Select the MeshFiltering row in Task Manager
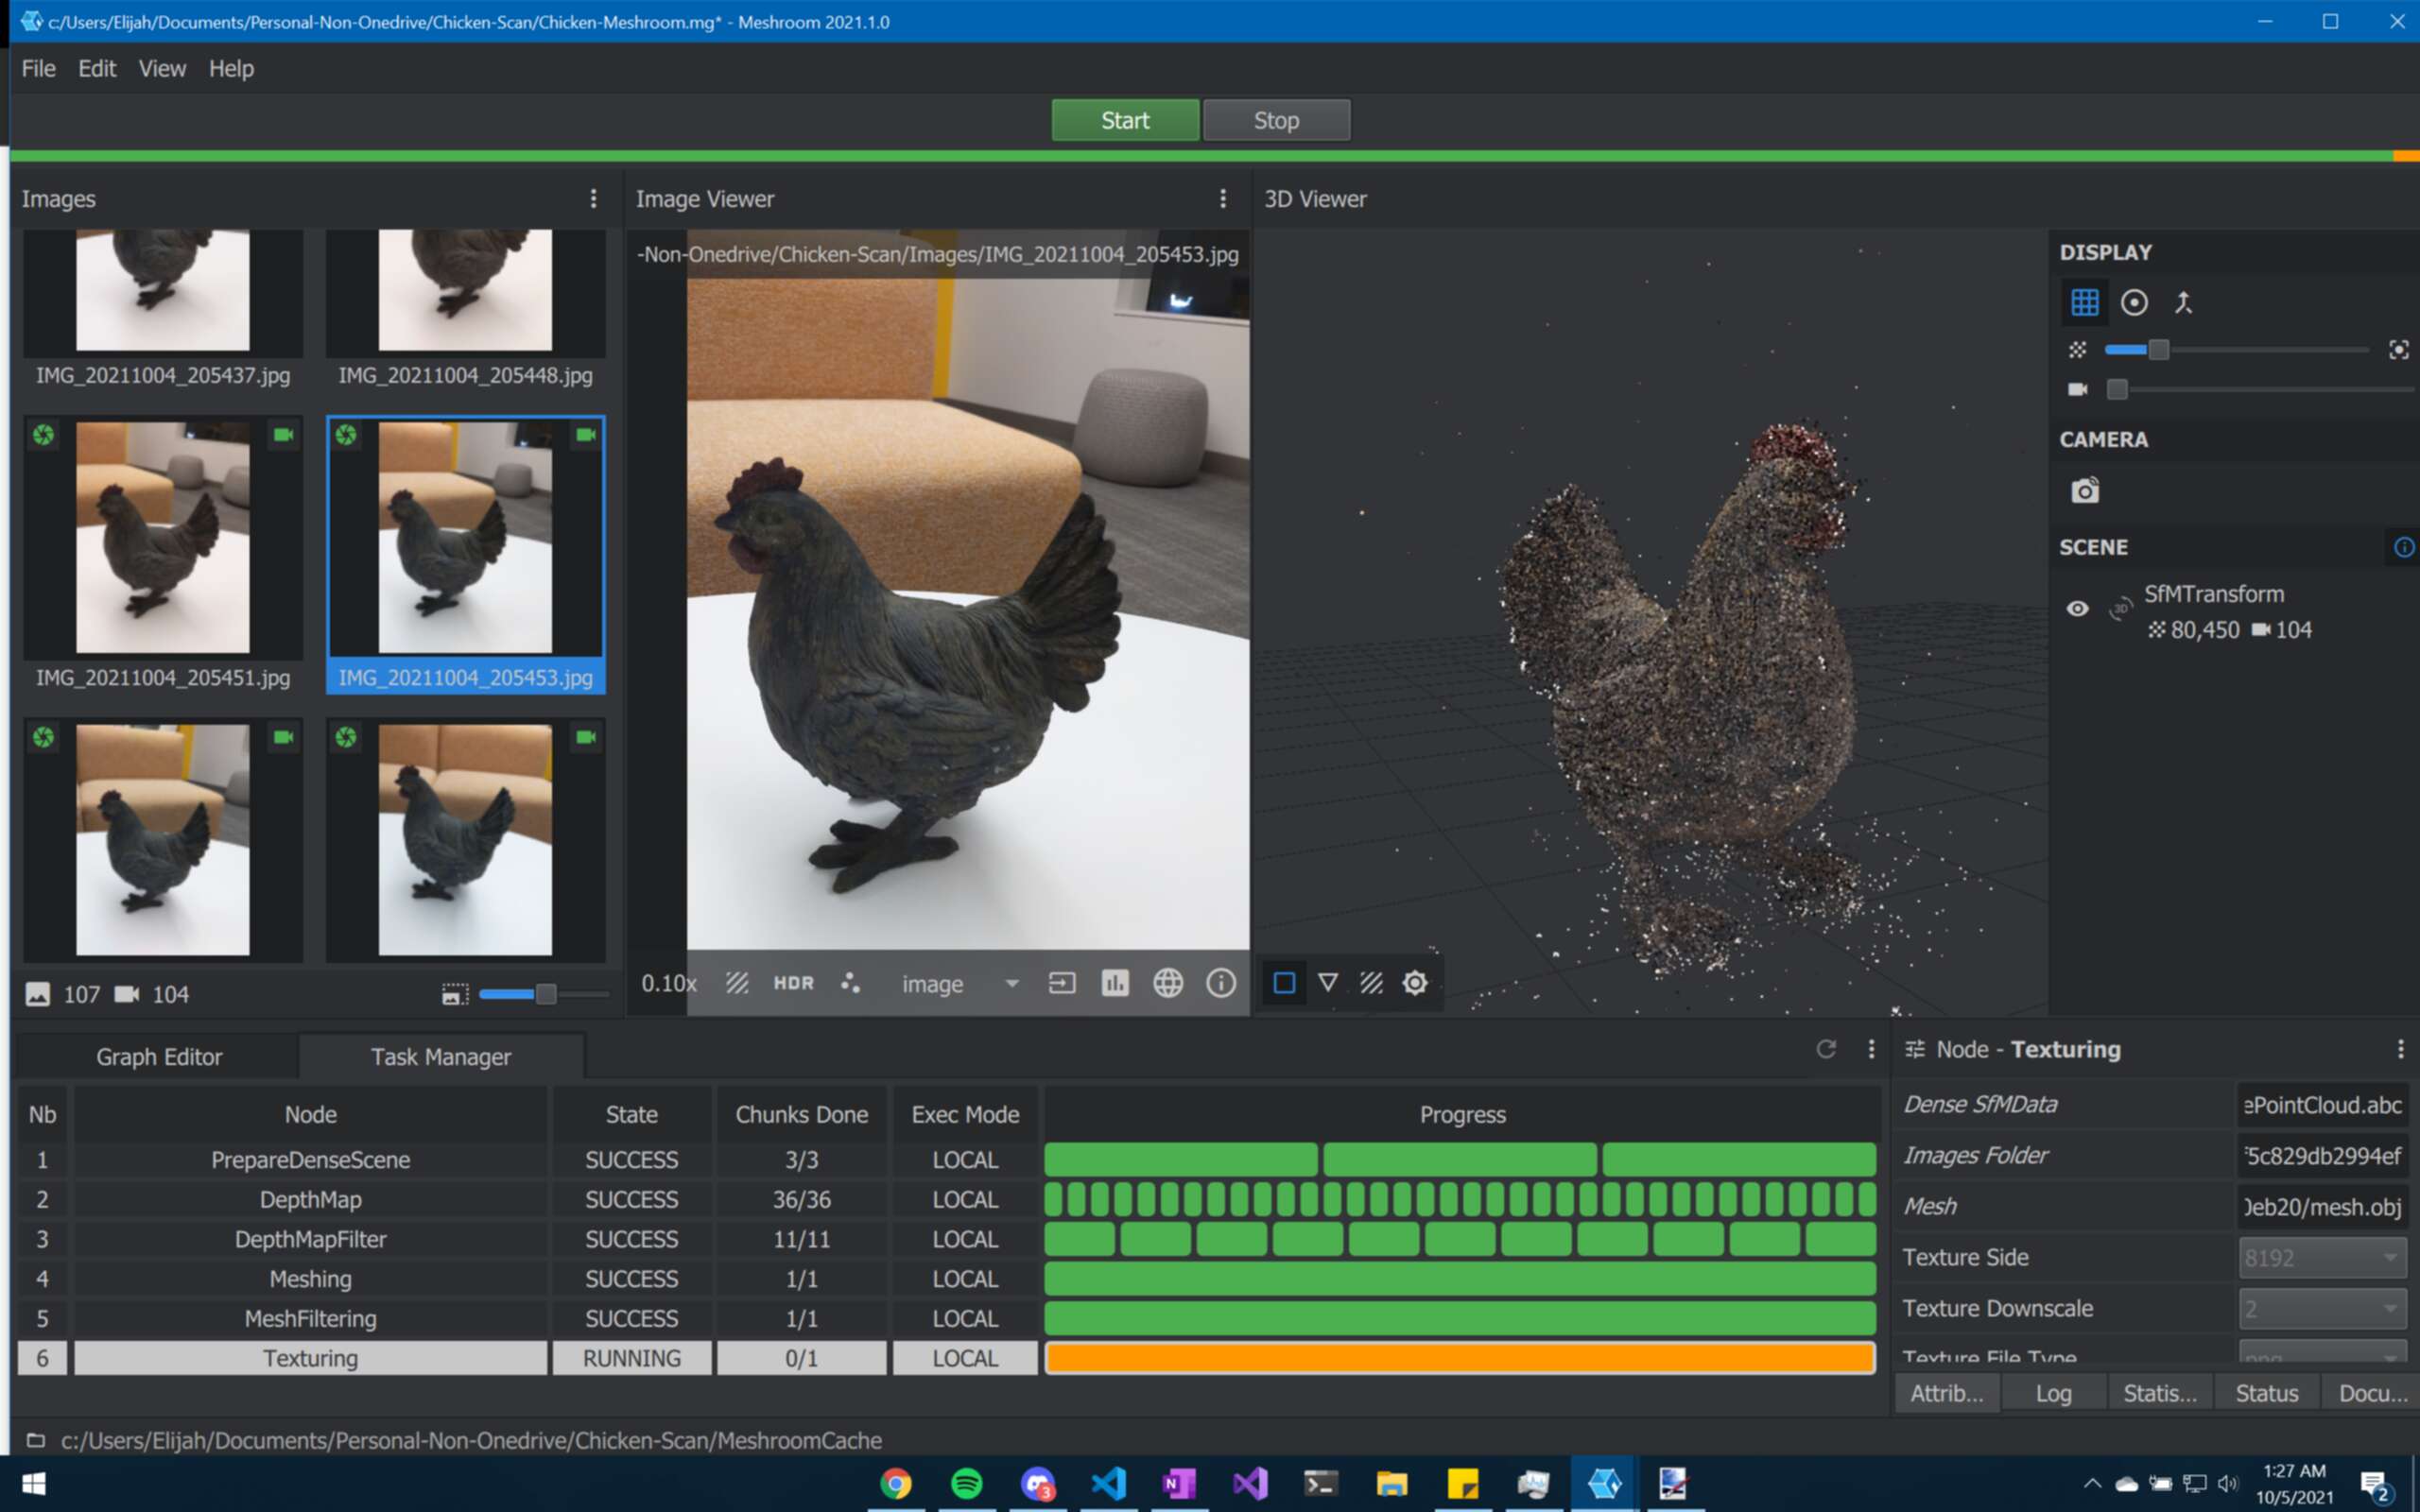 pyautogui.click(x=946, y=1318)
